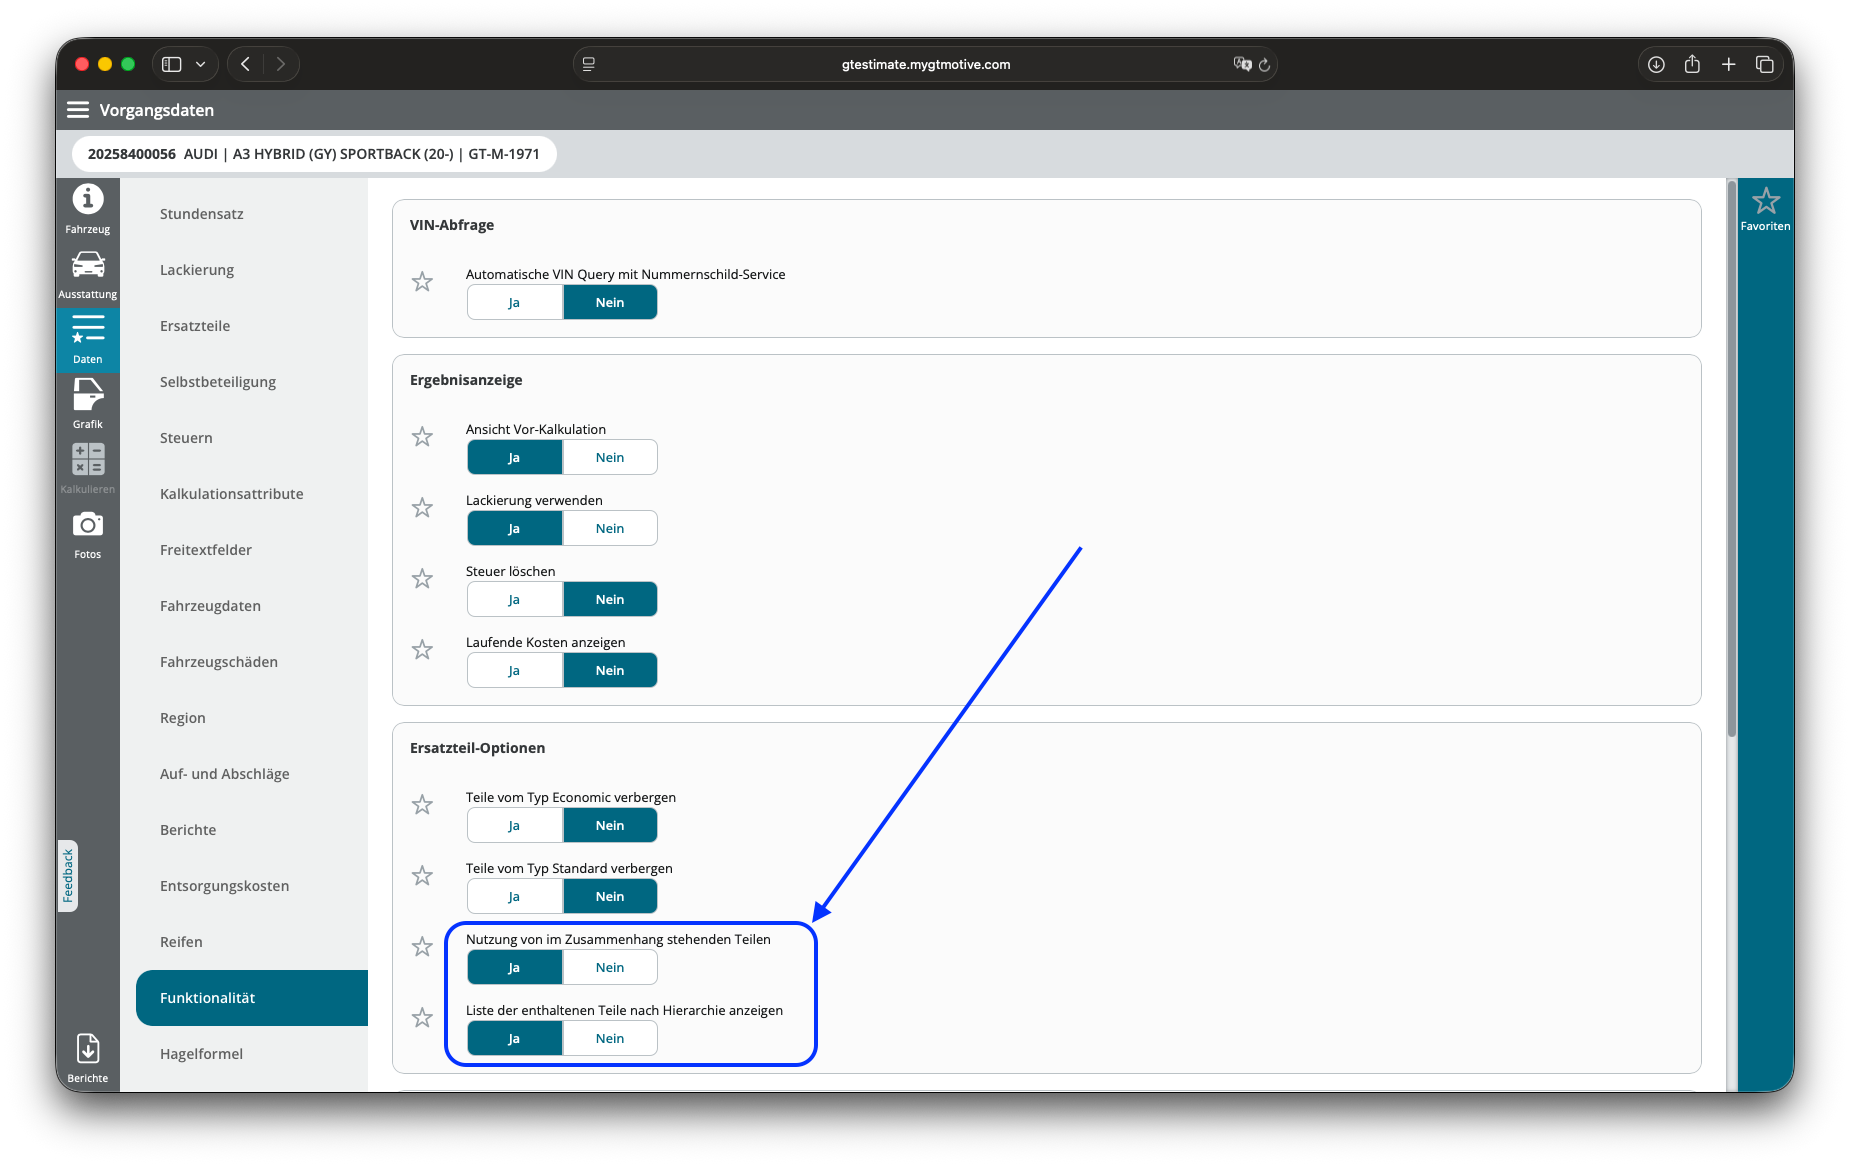Open the Feedback side tab
Screen dimensions: 1850x1166
(68, 875)
